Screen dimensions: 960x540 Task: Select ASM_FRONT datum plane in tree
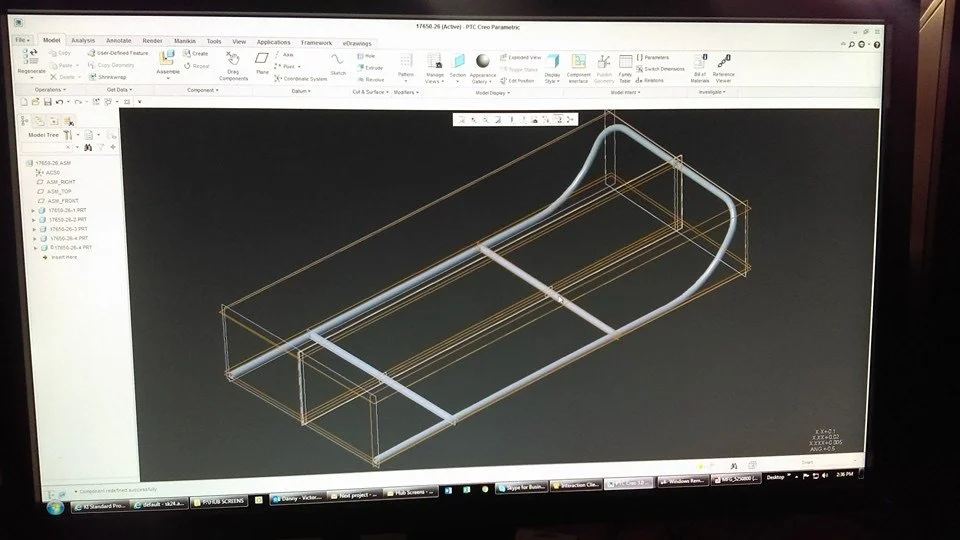pos(58,201)
